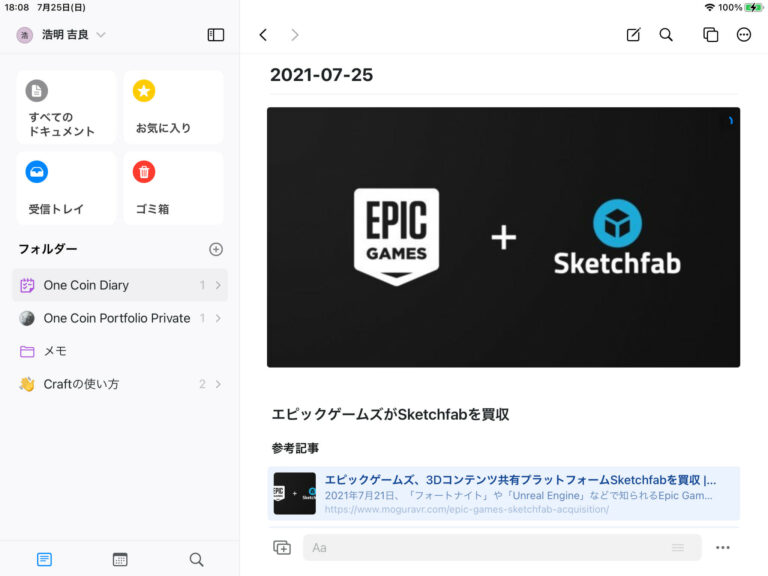Image resolution: width=768 pixels, height=576 pixels.
Task: Open search from the top toolbar magnifier
Action: (x=666, y=35)
